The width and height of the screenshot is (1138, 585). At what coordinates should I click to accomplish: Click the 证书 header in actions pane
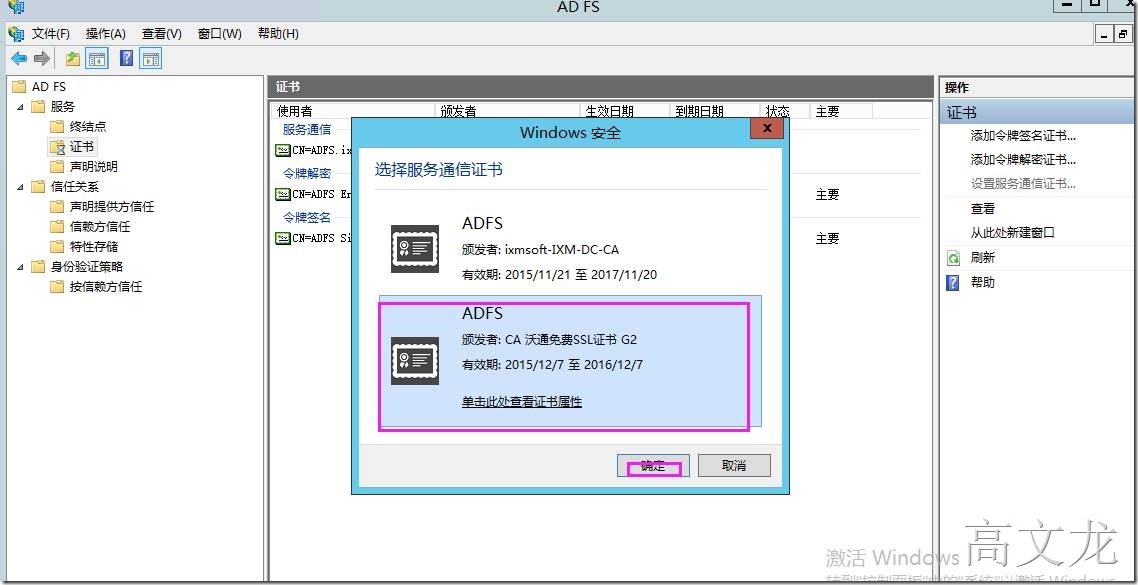click(1038, 112)
